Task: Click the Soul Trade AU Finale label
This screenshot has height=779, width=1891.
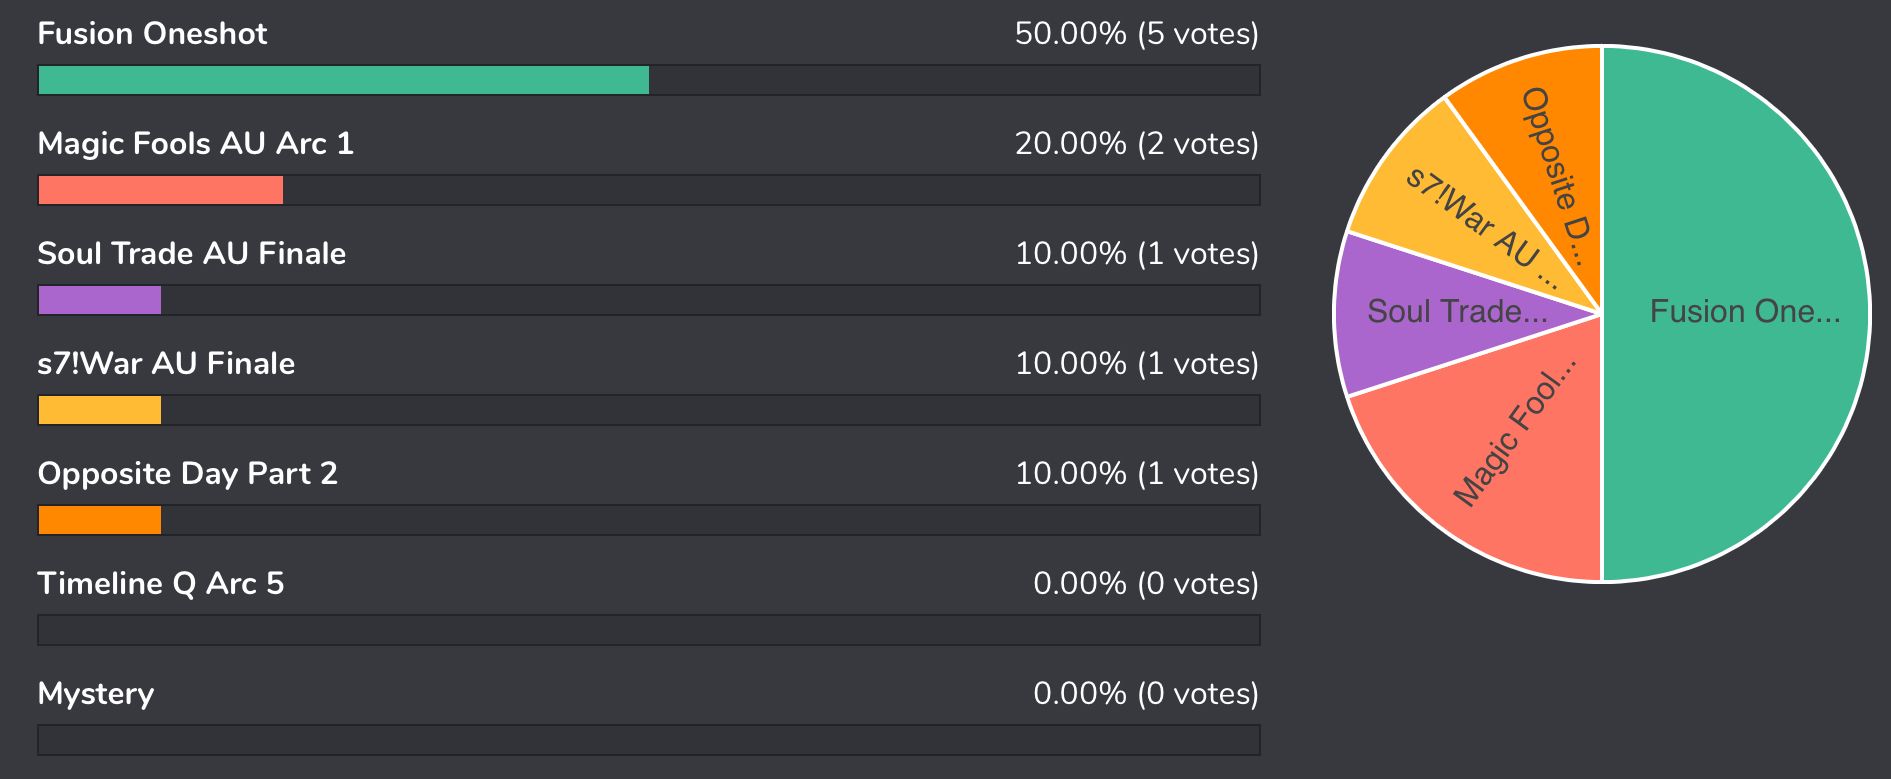Action: [x=192, y=254]
